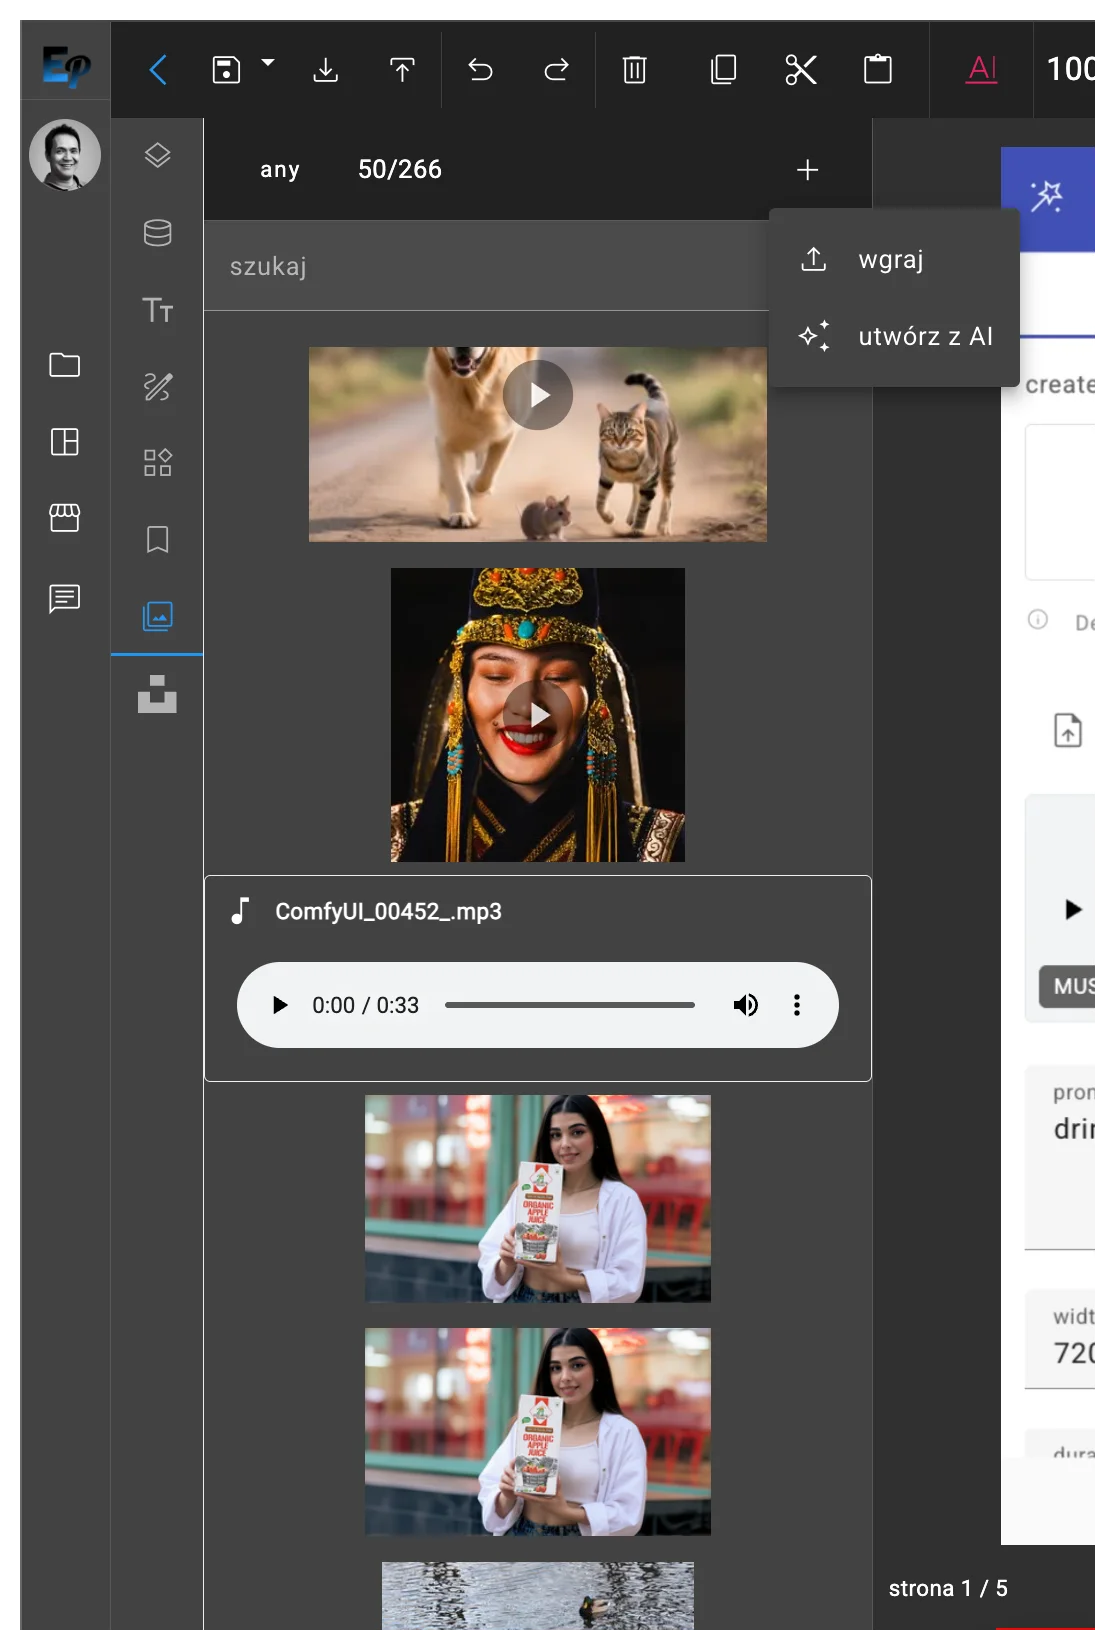Click the clipboard paste icon
Viewport: 1115px width, 1650px height.
[x=877, y=70]
